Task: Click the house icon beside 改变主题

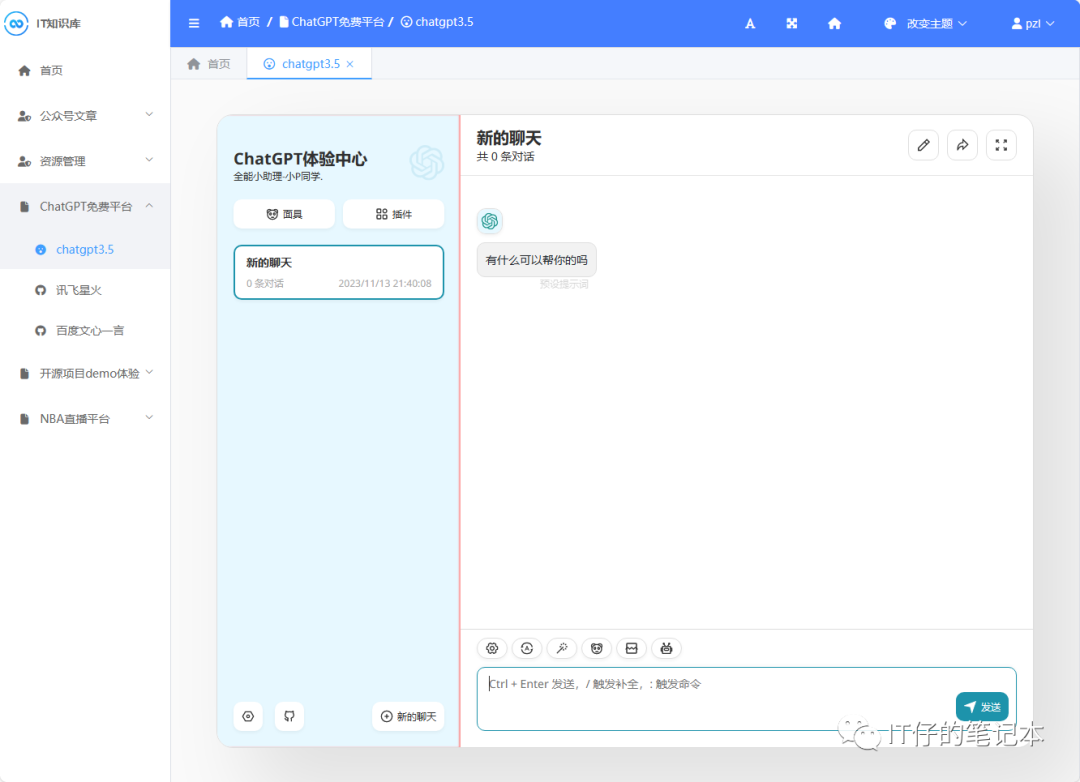Action: coord(834,23)
